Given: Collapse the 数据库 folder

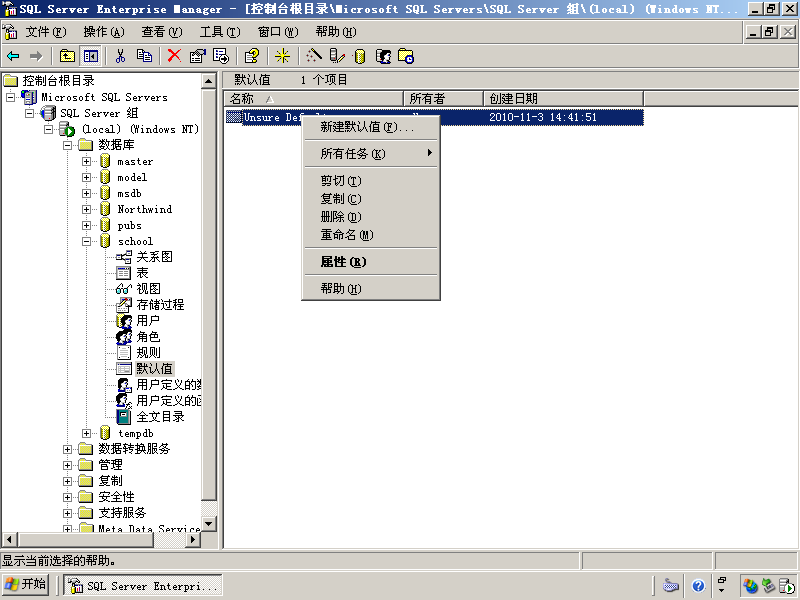Looking at the screenshot, I should coord(67,145).
